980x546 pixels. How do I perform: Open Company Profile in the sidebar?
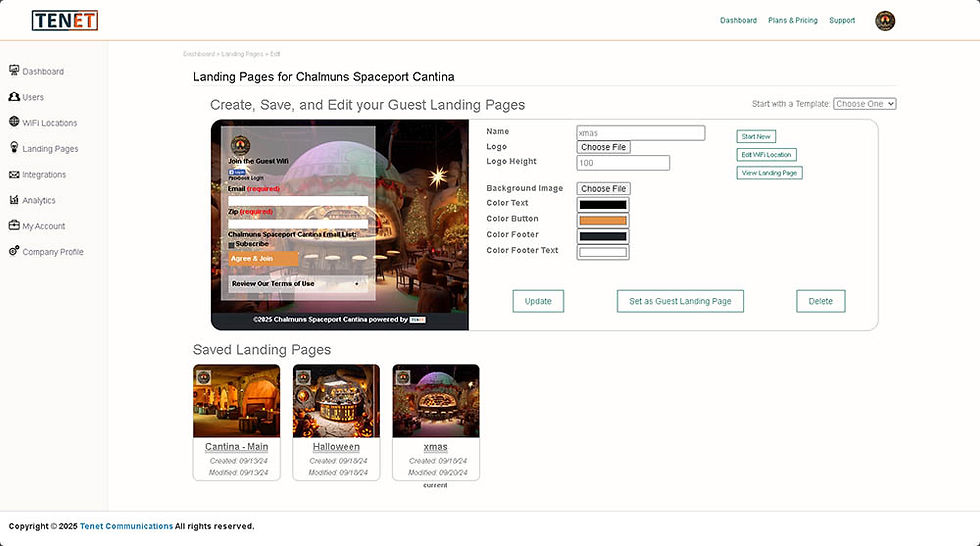(x=53, y=252)
